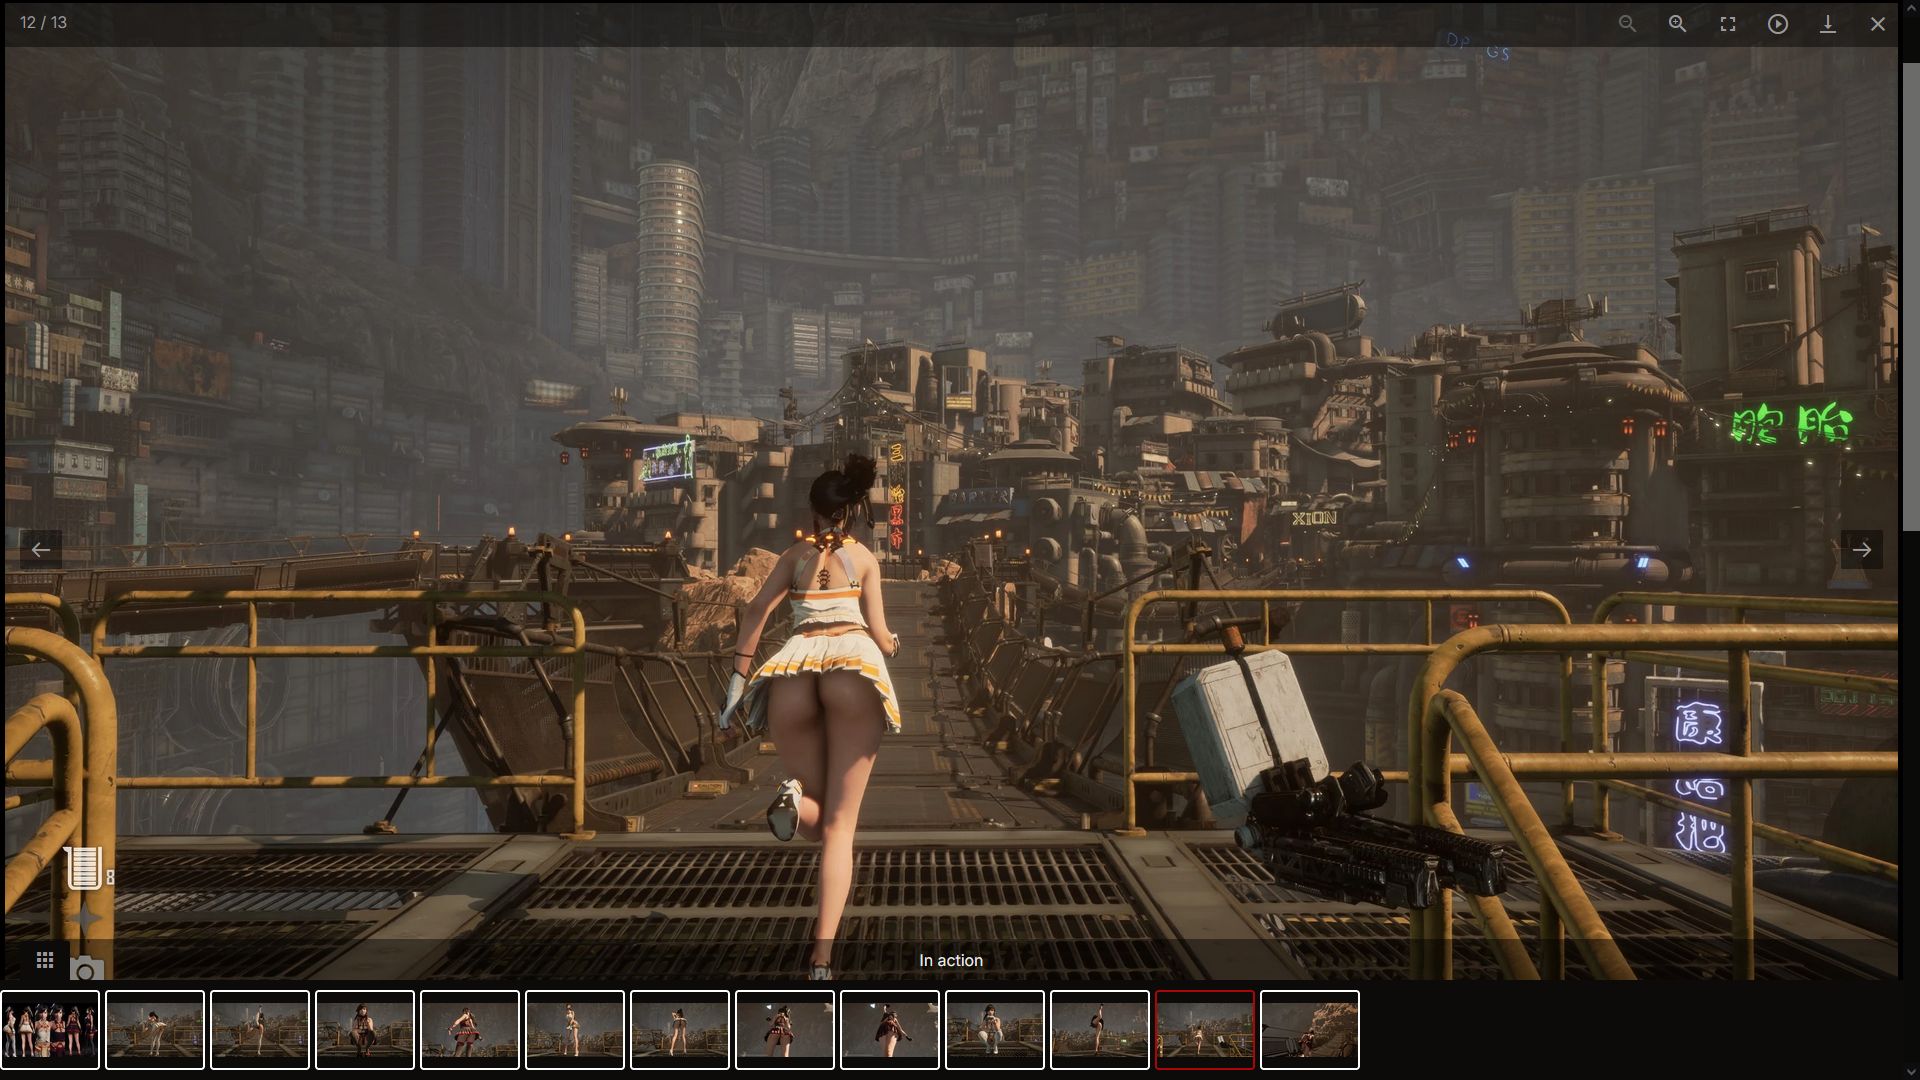Go to the next image arrow
Screen dimensions: 1920x1080
point(1861,549)
